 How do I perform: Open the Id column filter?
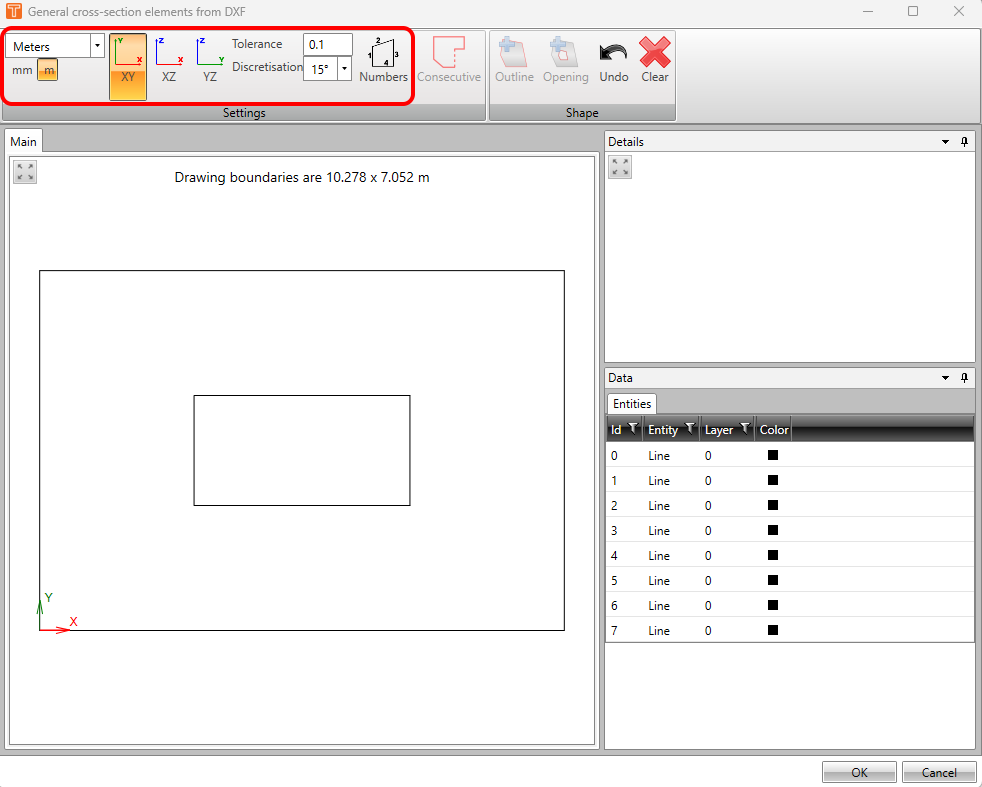point(632,429)
